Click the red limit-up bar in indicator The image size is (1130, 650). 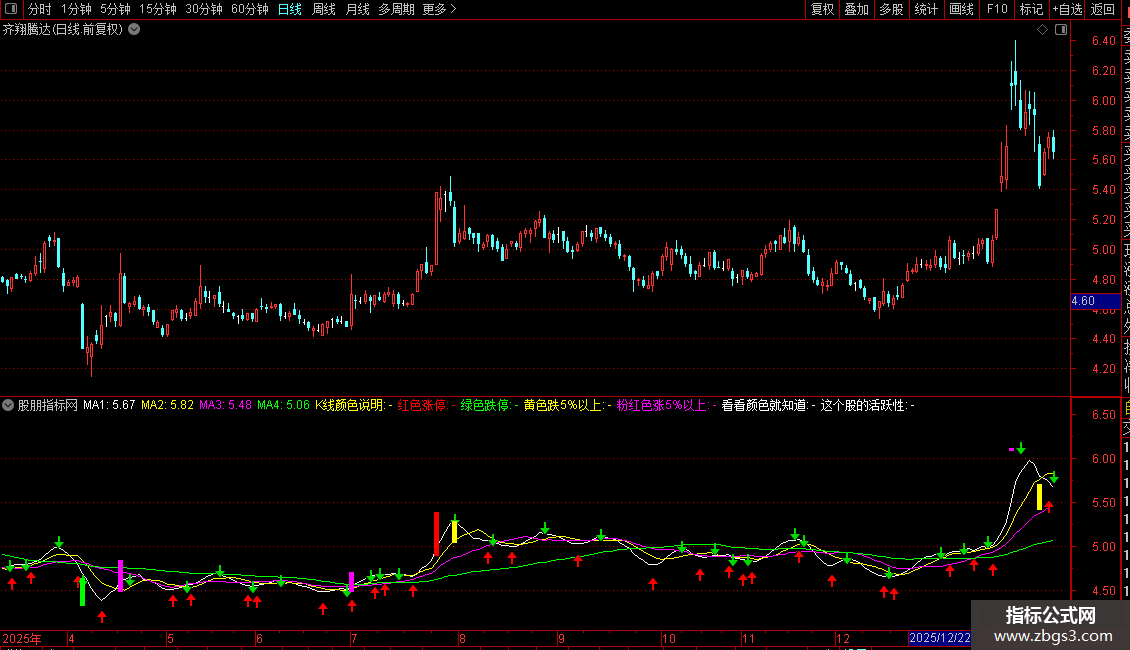[x=437, y=533]
